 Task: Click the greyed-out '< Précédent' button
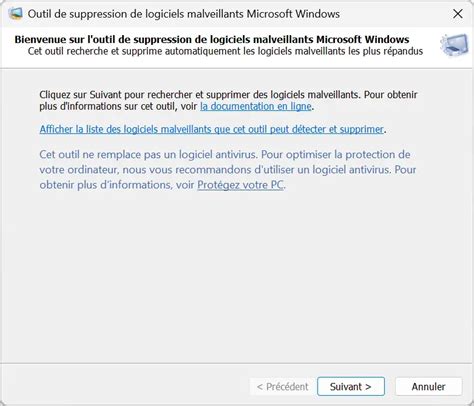tap(282, 386)
